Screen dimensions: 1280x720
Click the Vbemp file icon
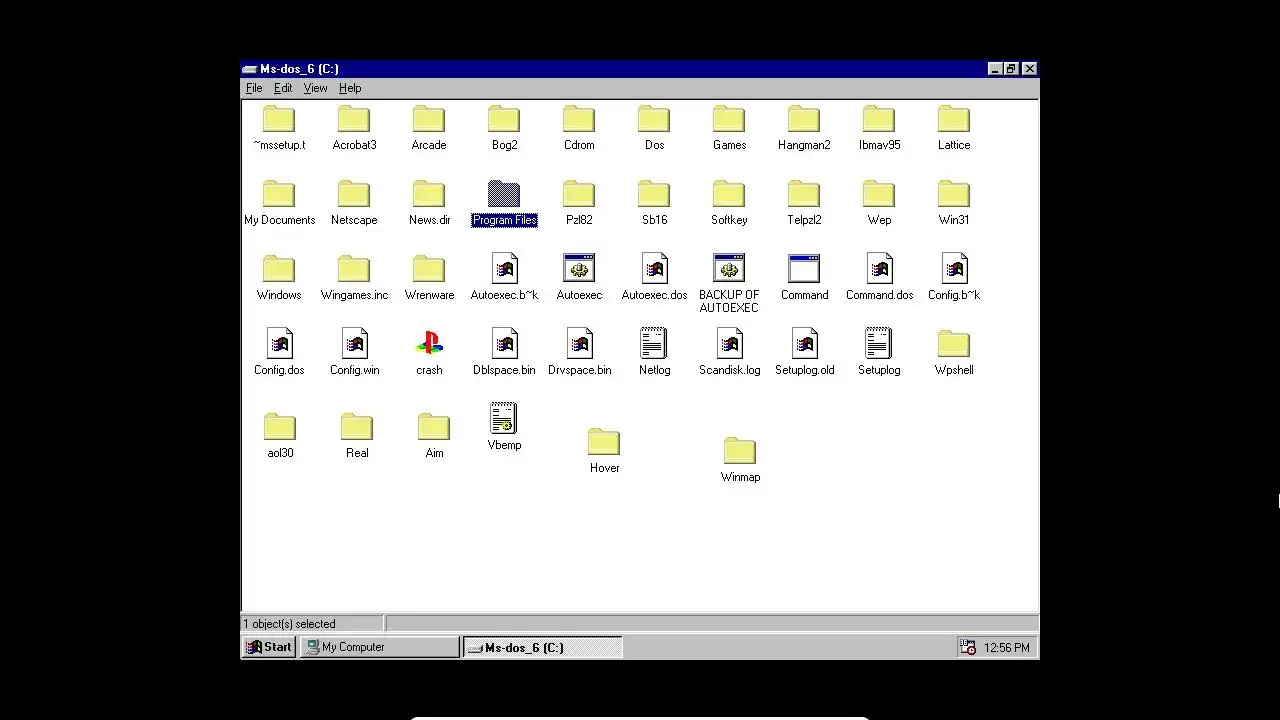point(504,419)
